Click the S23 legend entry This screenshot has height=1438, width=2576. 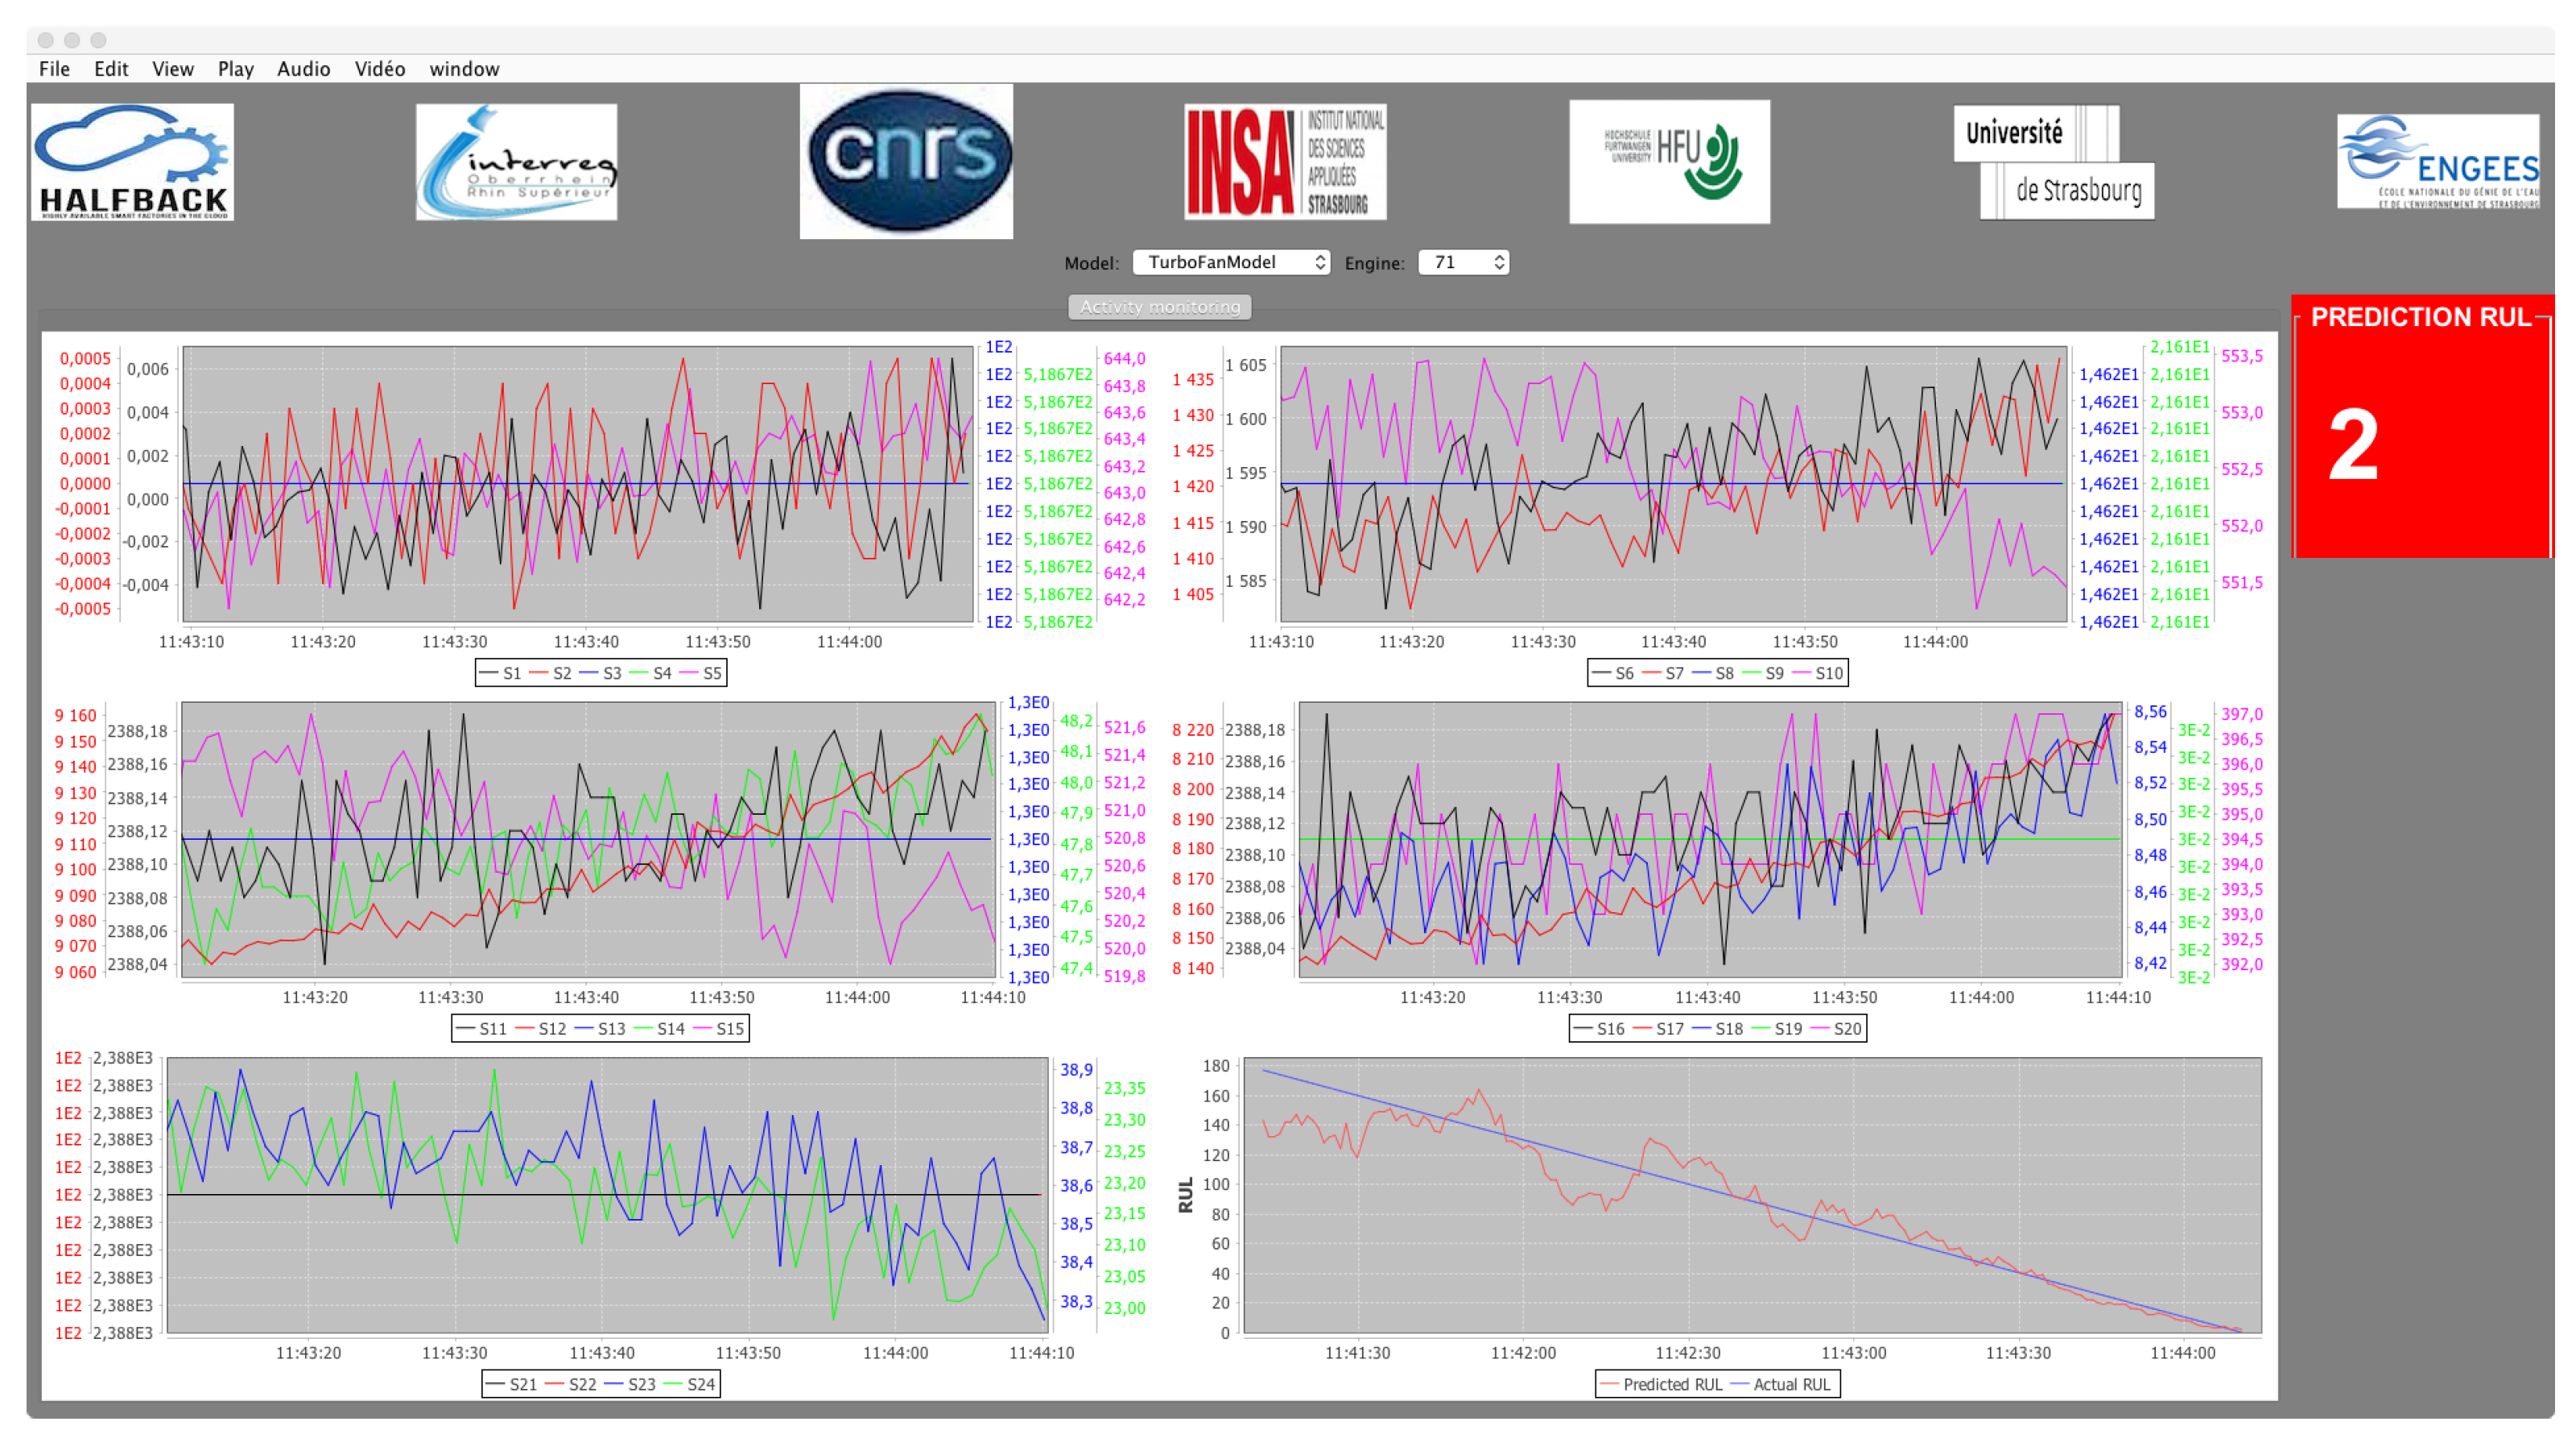631,1384
